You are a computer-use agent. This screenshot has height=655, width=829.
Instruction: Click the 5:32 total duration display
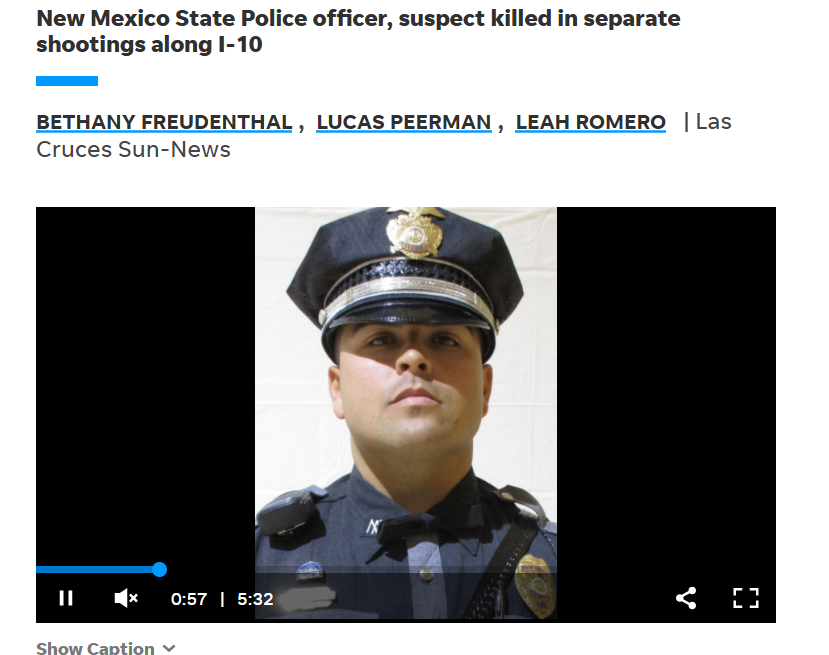tap(255, 599)
